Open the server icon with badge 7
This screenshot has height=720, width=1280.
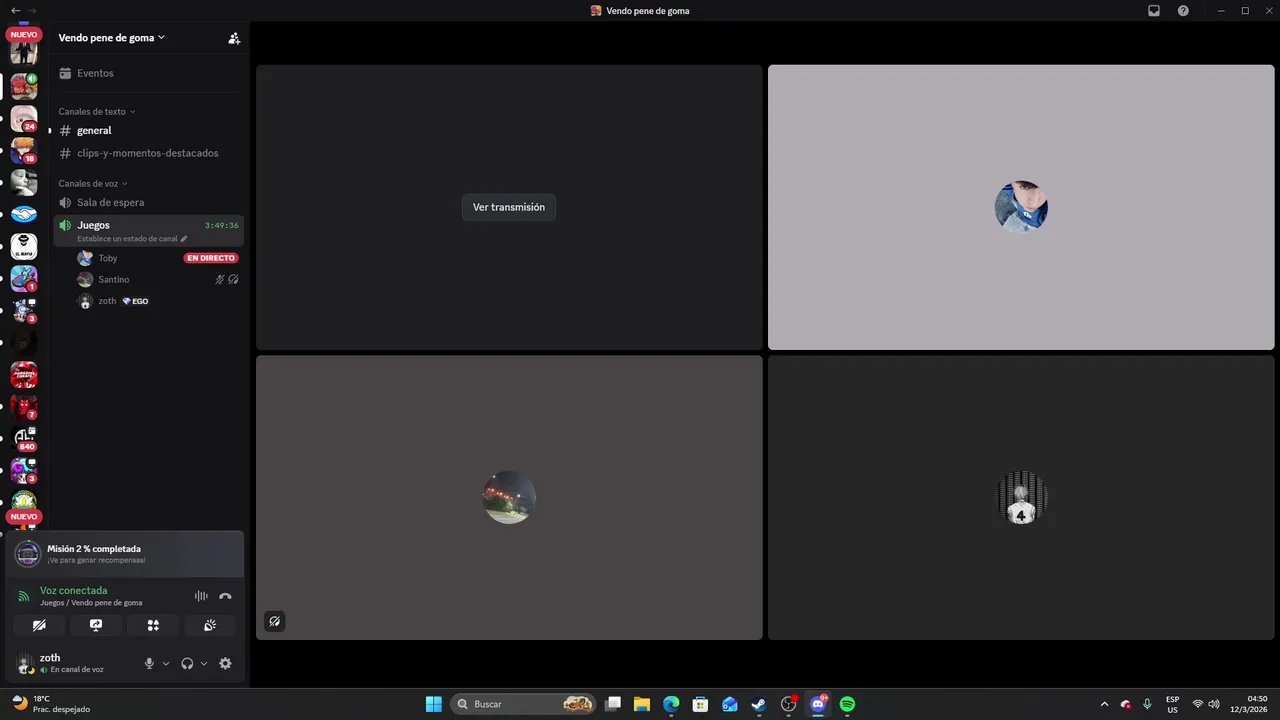24,407
